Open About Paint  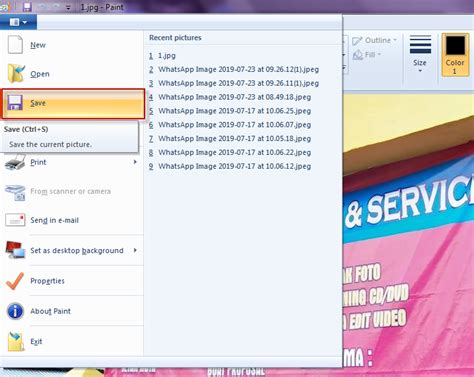pyautogui.click(x=72, y=311)
